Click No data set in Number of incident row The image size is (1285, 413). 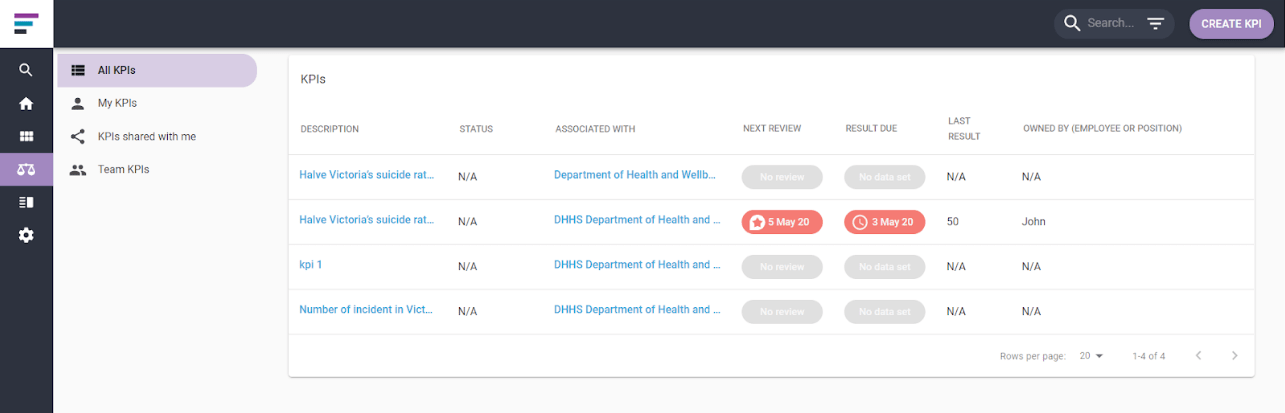point(885,311)
